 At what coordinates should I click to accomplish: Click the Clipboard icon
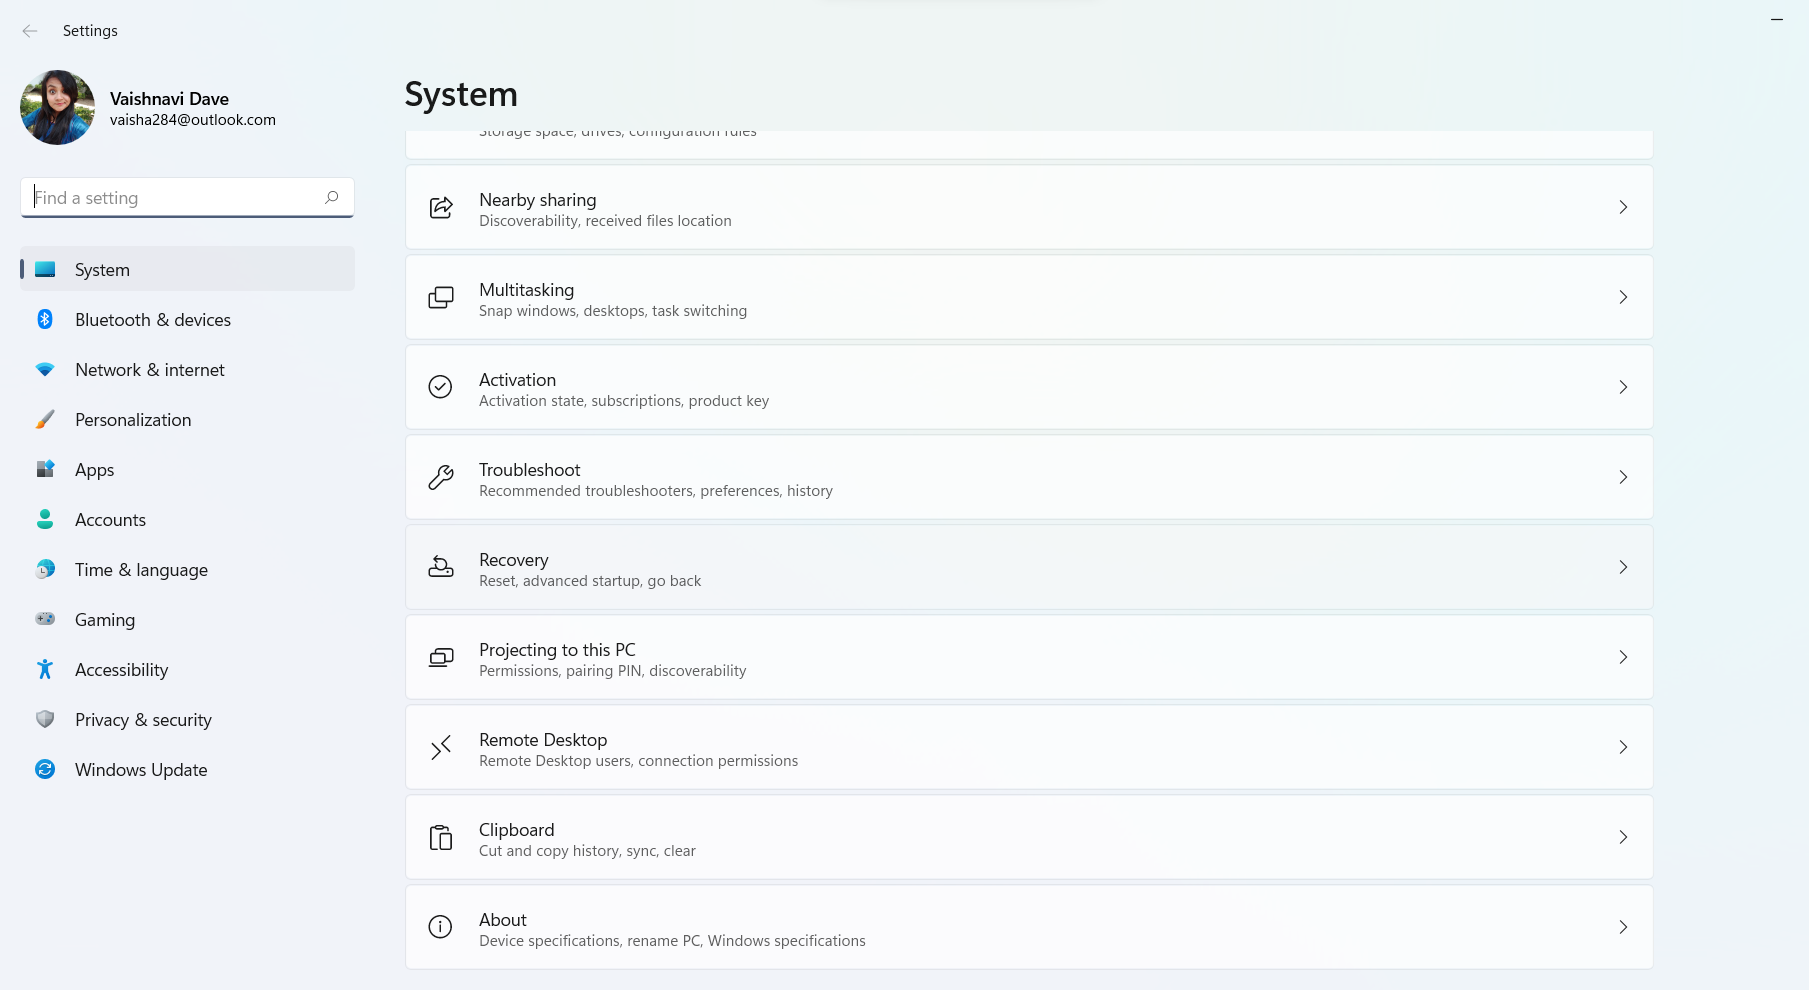click(441, 837)
